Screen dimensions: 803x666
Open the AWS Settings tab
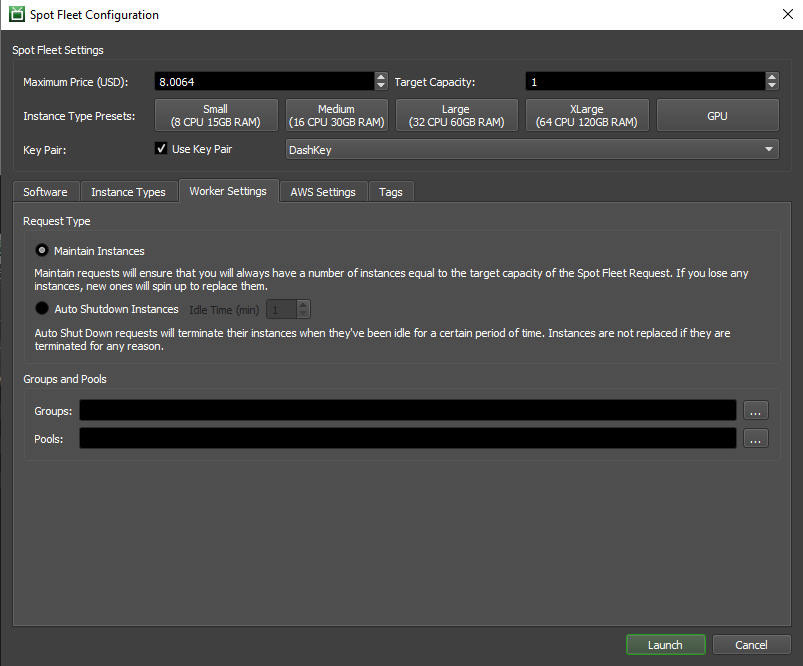pos(323,192)
